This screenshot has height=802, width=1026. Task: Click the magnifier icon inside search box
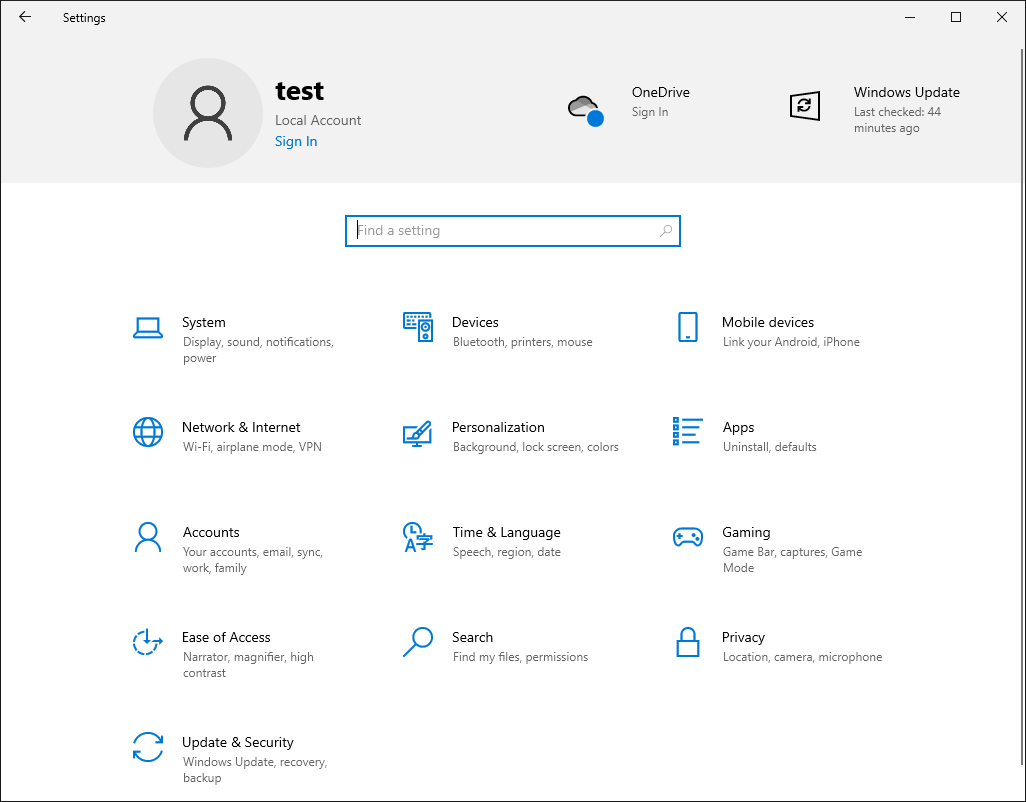666,231
